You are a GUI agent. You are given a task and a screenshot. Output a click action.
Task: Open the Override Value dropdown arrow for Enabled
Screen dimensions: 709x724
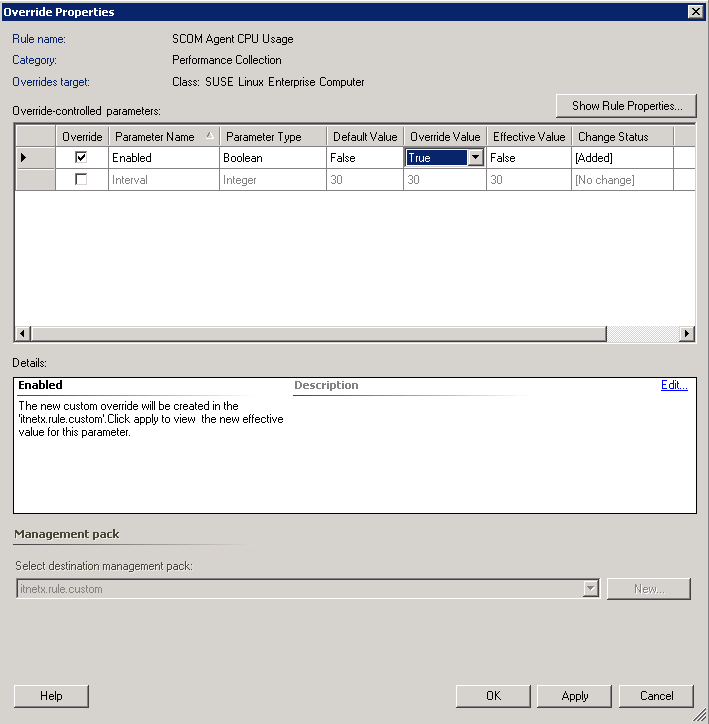click(x=475, y=157)
